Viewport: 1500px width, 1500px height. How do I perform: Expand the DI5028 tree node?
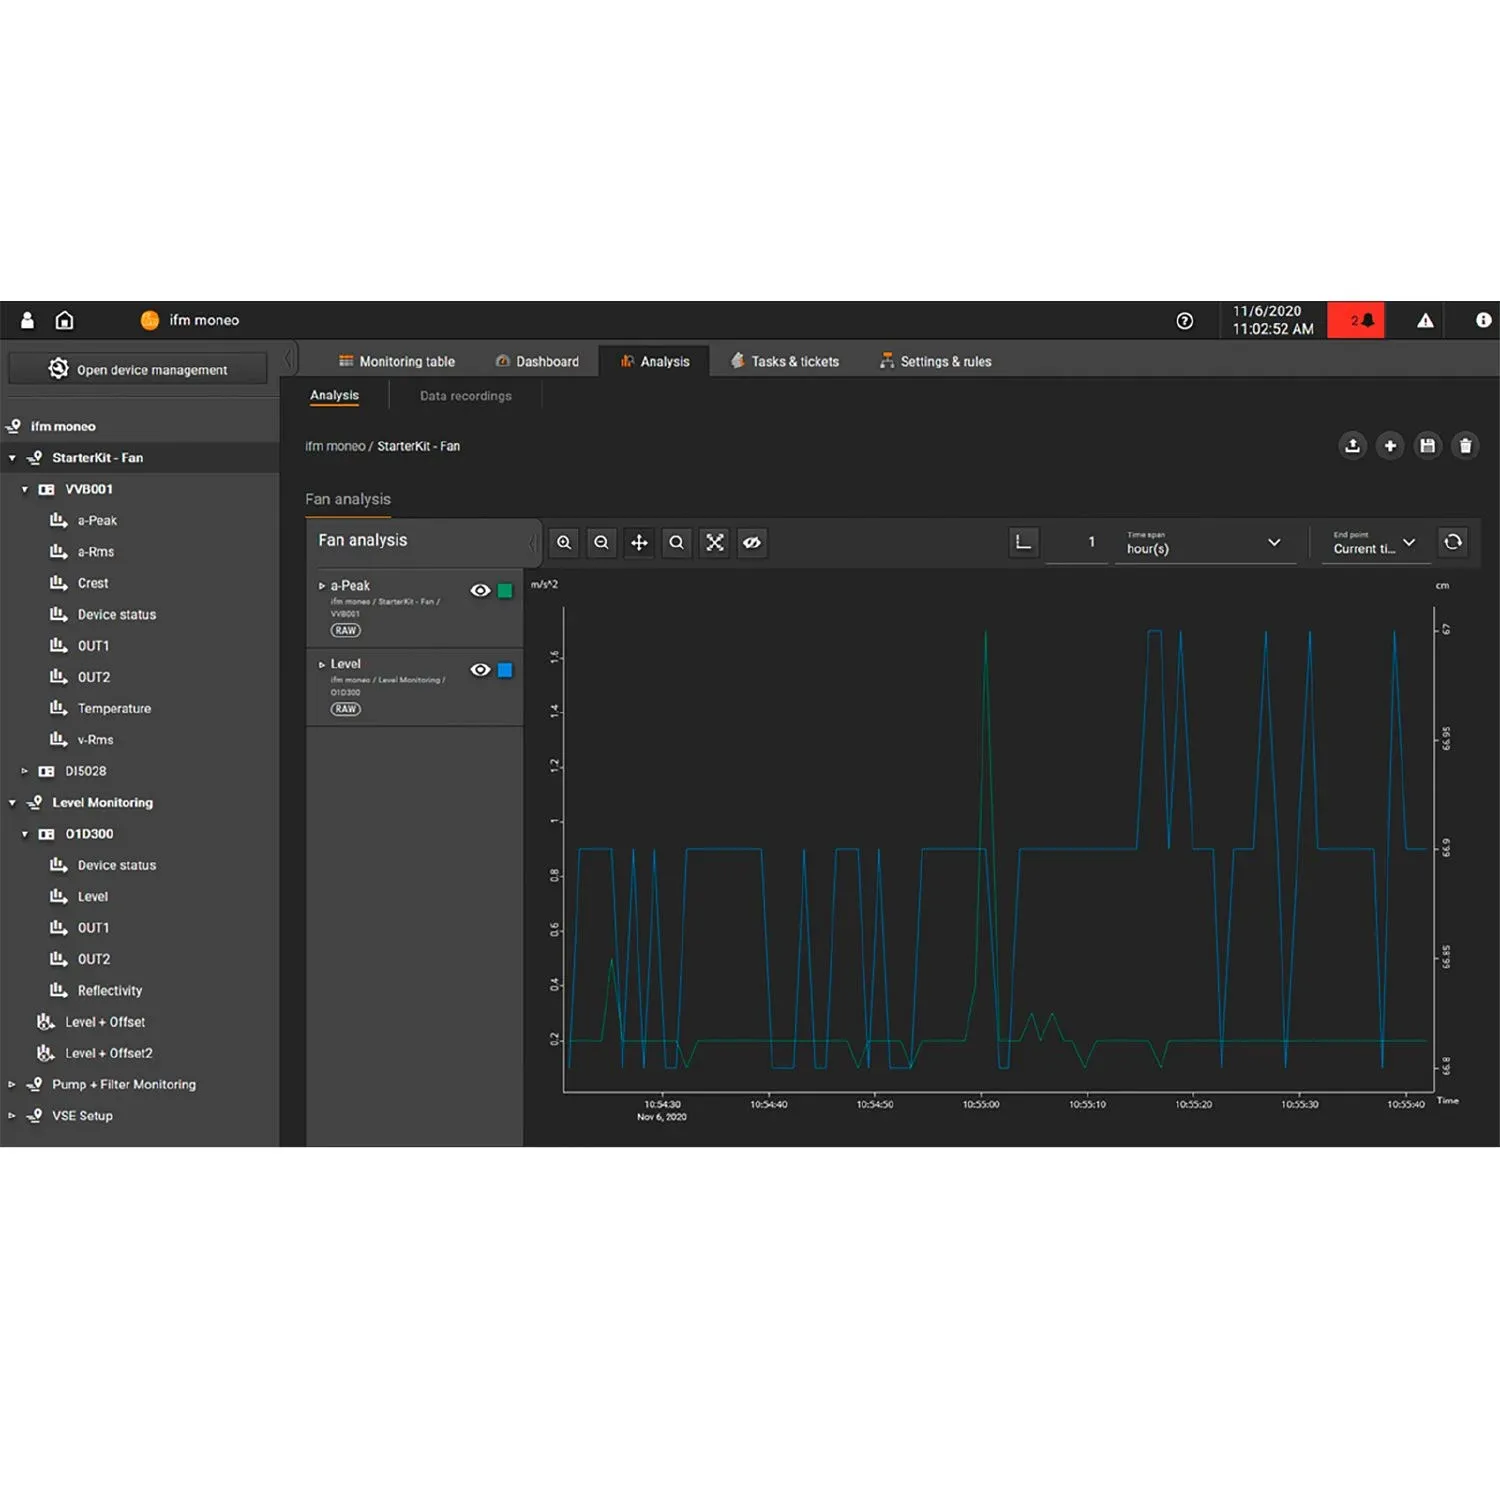25,771
